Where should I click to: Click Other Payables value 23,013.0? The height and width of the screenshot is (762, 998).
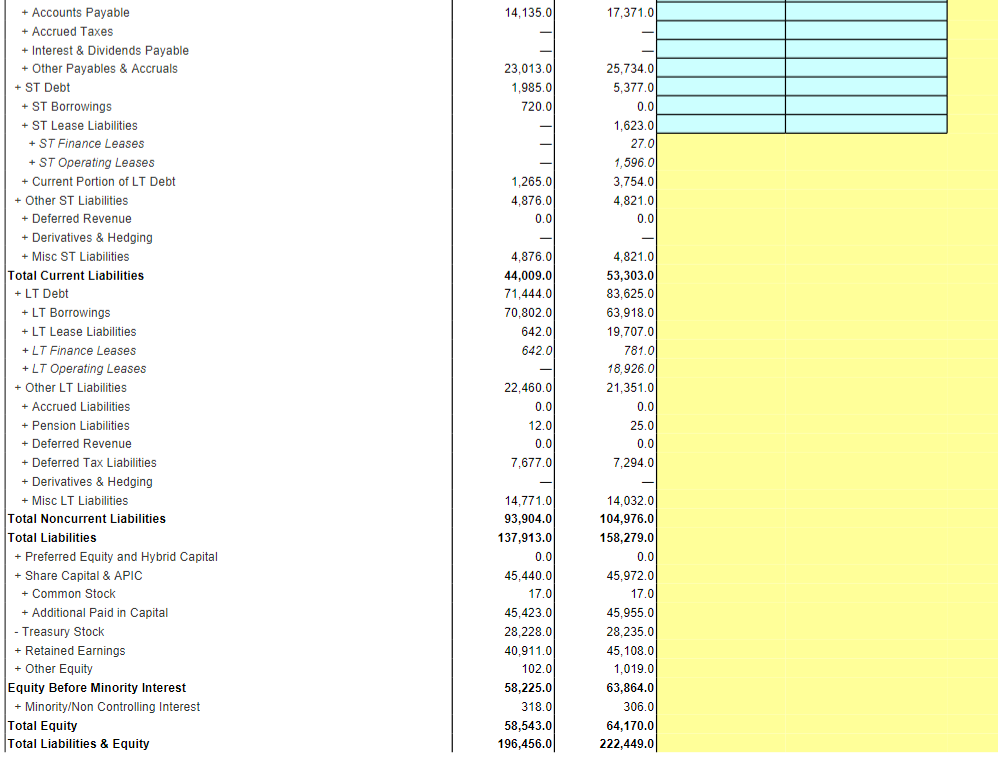tap(528, 69)
